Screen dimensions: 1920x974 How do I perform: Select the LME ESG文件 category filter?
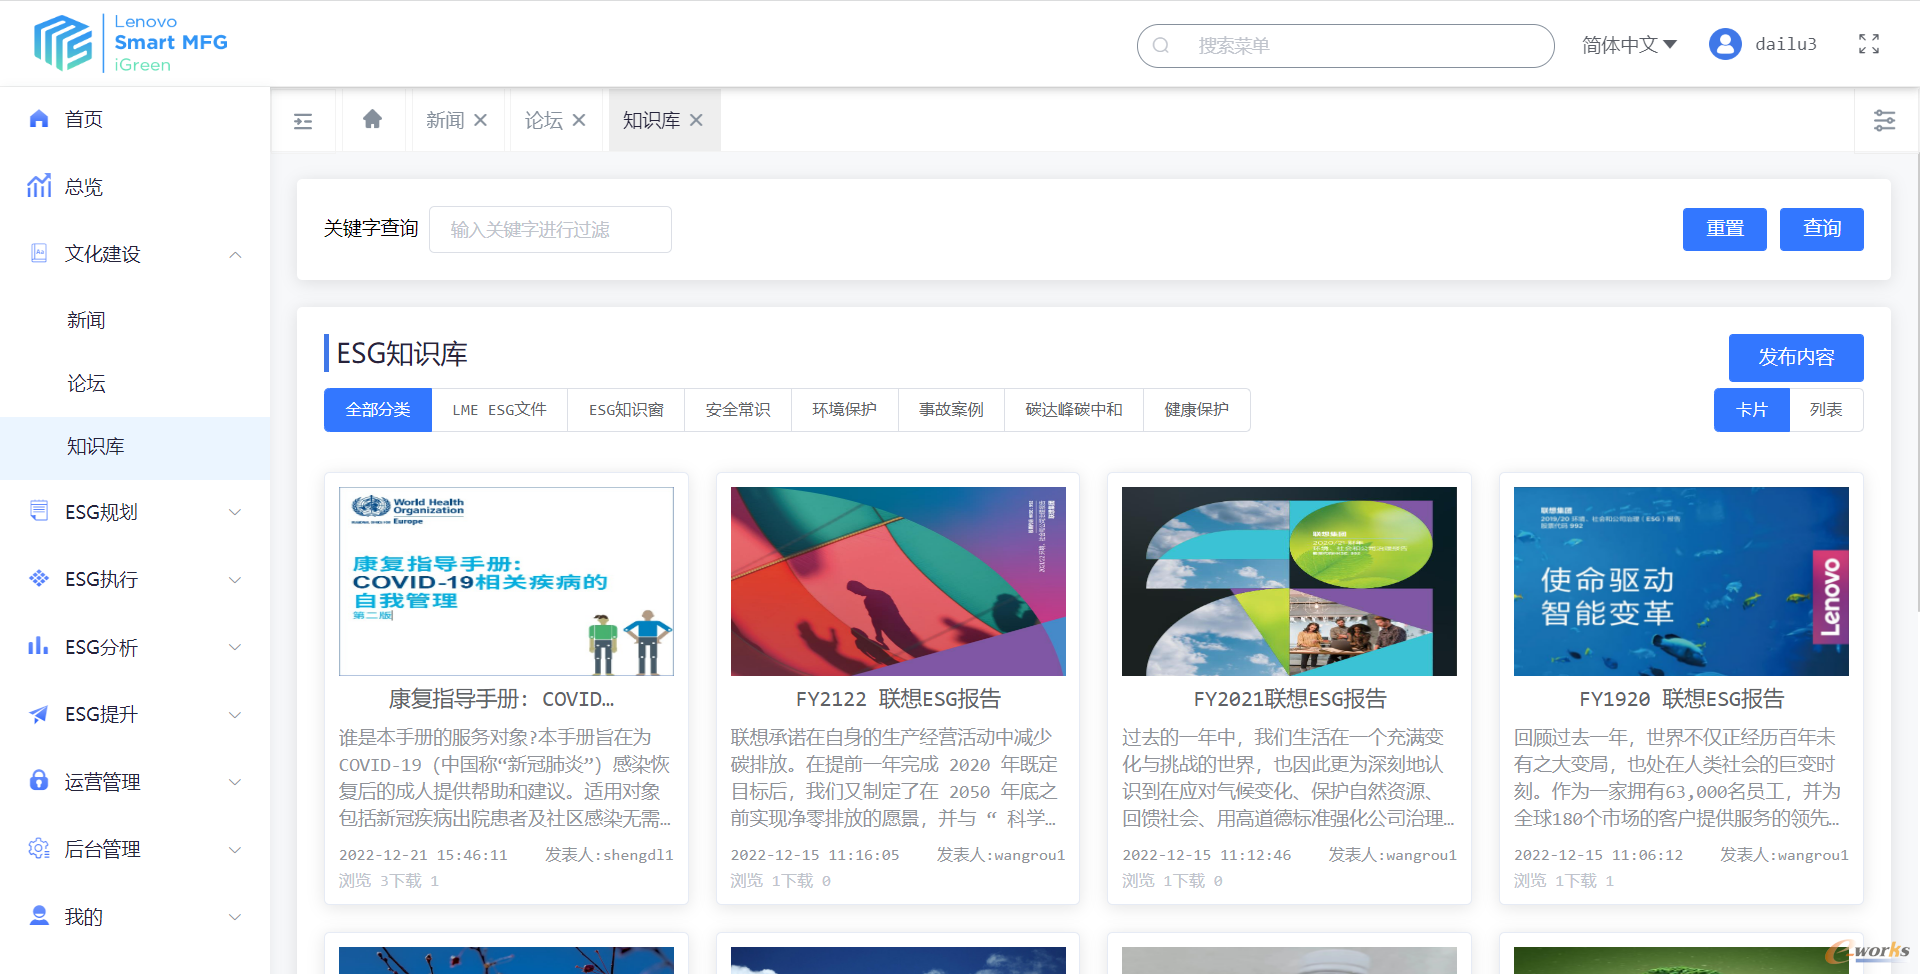[x=499, y=410]
